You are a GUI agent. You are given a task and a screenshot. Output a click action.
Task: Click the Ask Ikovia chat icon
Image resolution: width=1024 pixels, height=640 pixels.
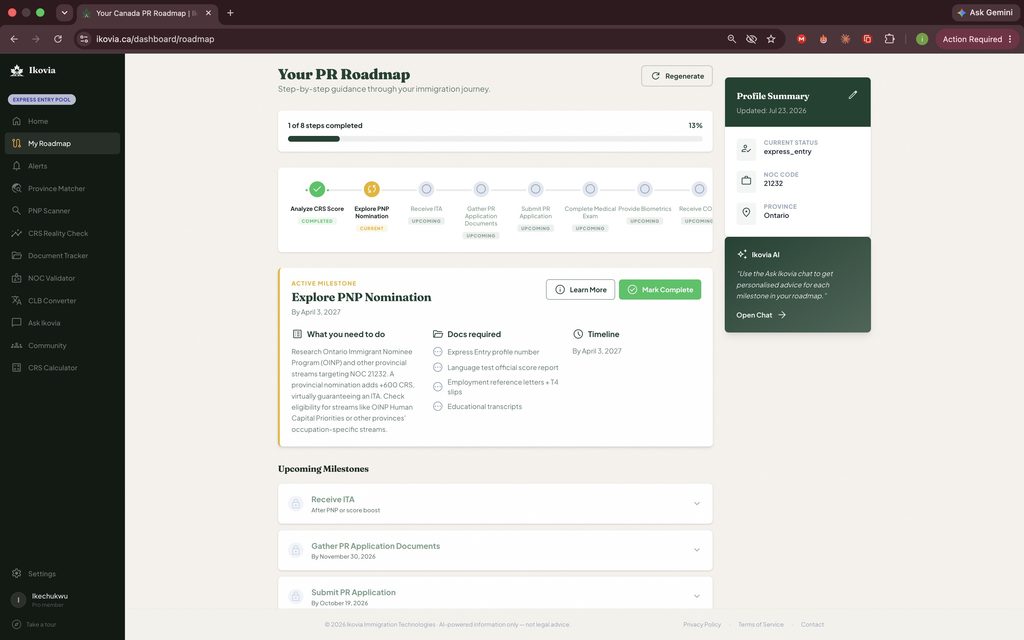pyautogui.click(x=16, y=323)
